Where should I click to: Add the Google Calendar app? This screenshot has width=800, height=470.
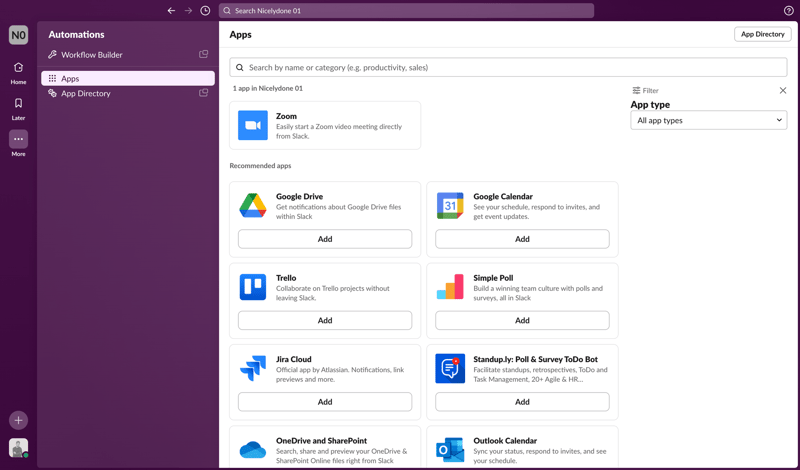[x=522, y=239]
